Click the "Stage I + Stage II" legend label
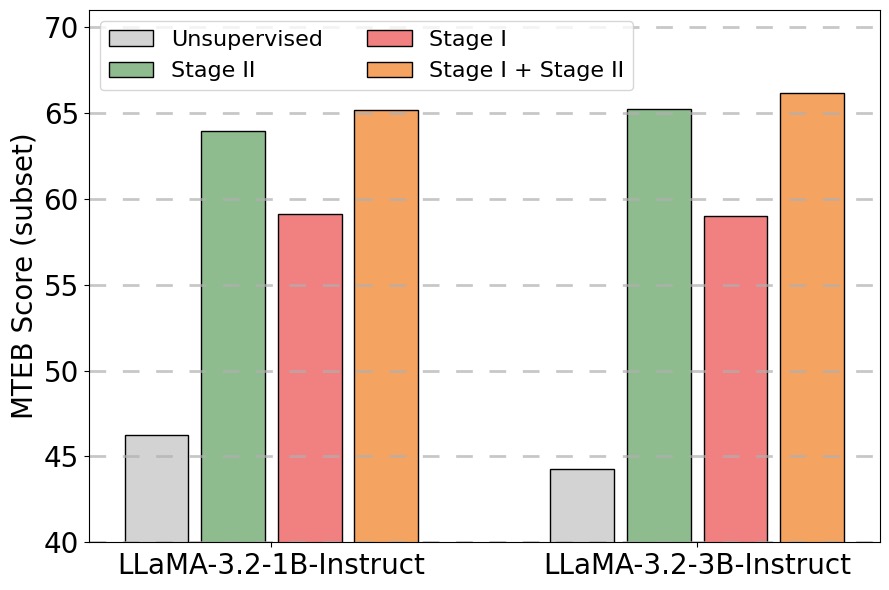 click(526, 69)
